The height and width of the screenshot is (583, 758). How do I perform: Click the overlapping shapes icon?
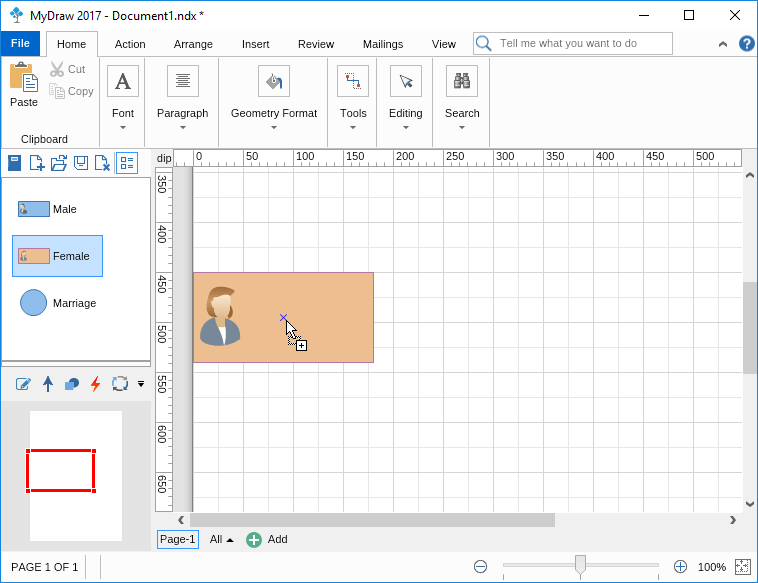72,384
